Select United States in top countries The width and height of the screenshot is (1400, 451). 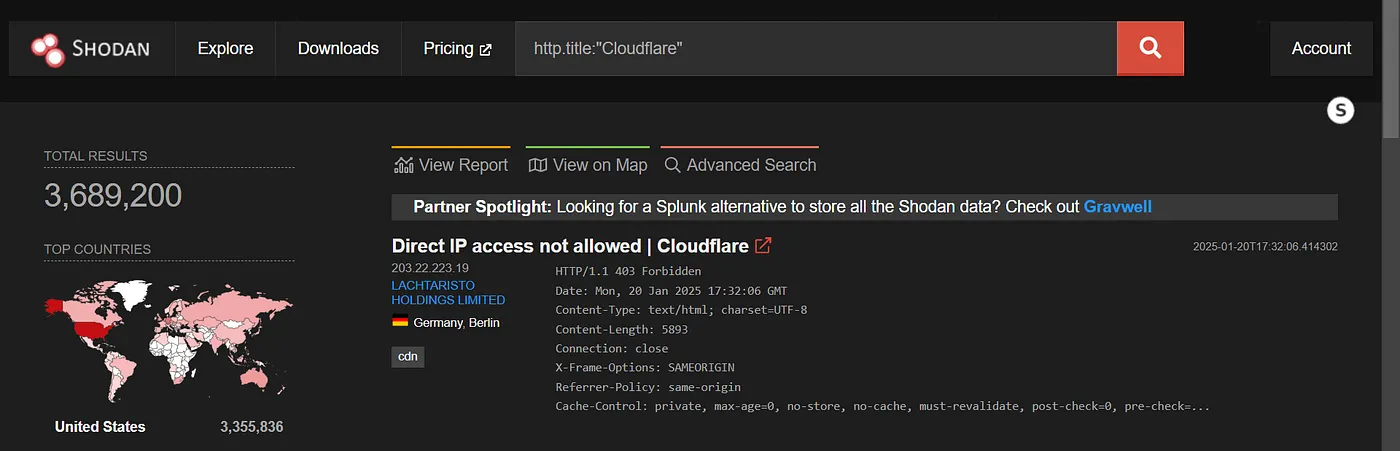pyautogui.click(x=100, y=427)
